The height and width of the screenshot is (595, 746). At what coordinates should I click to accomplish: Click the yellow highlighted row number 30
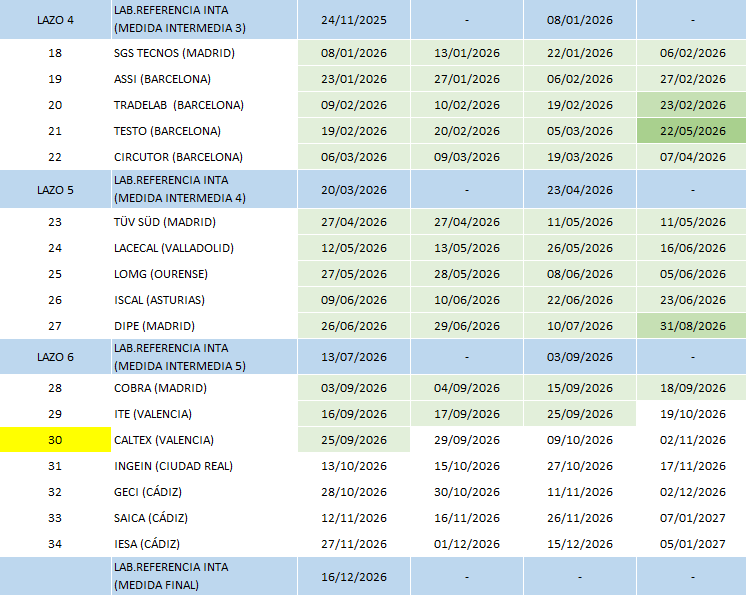click(55, 439)
